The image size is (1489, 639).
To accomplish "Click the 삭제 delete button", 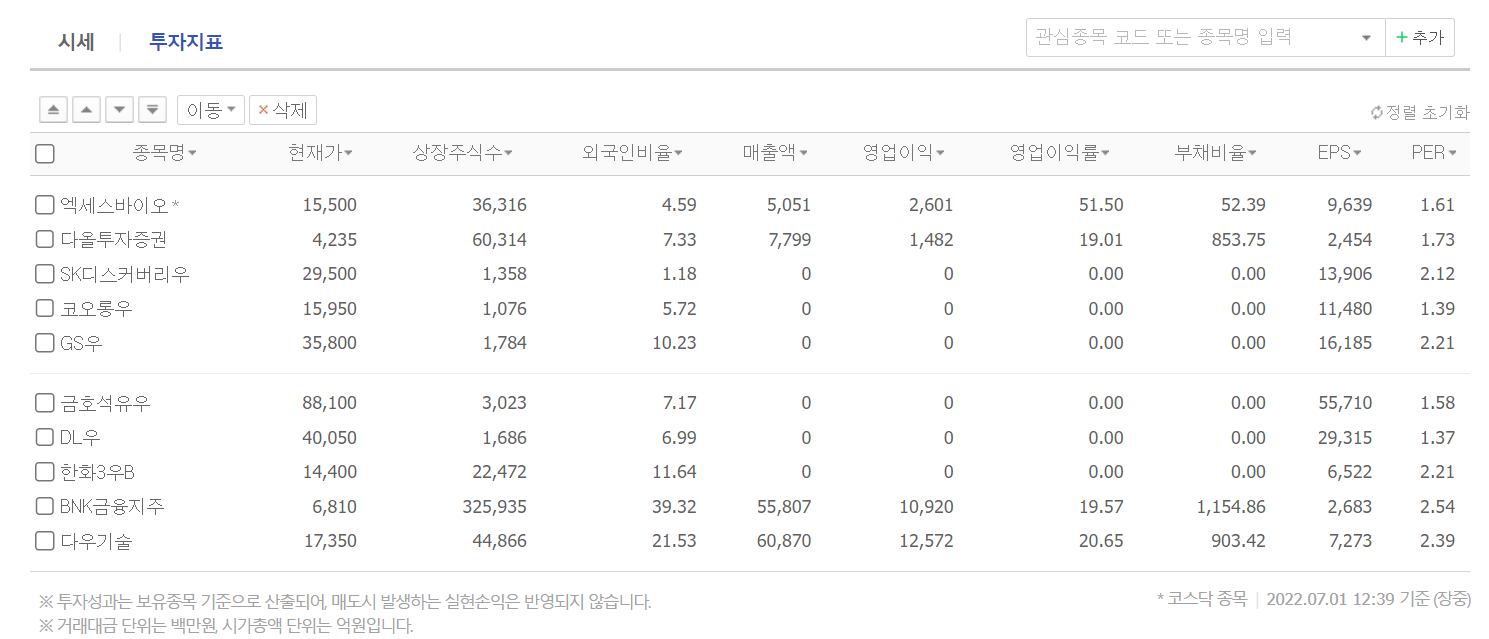I will [x=282, y=109].
